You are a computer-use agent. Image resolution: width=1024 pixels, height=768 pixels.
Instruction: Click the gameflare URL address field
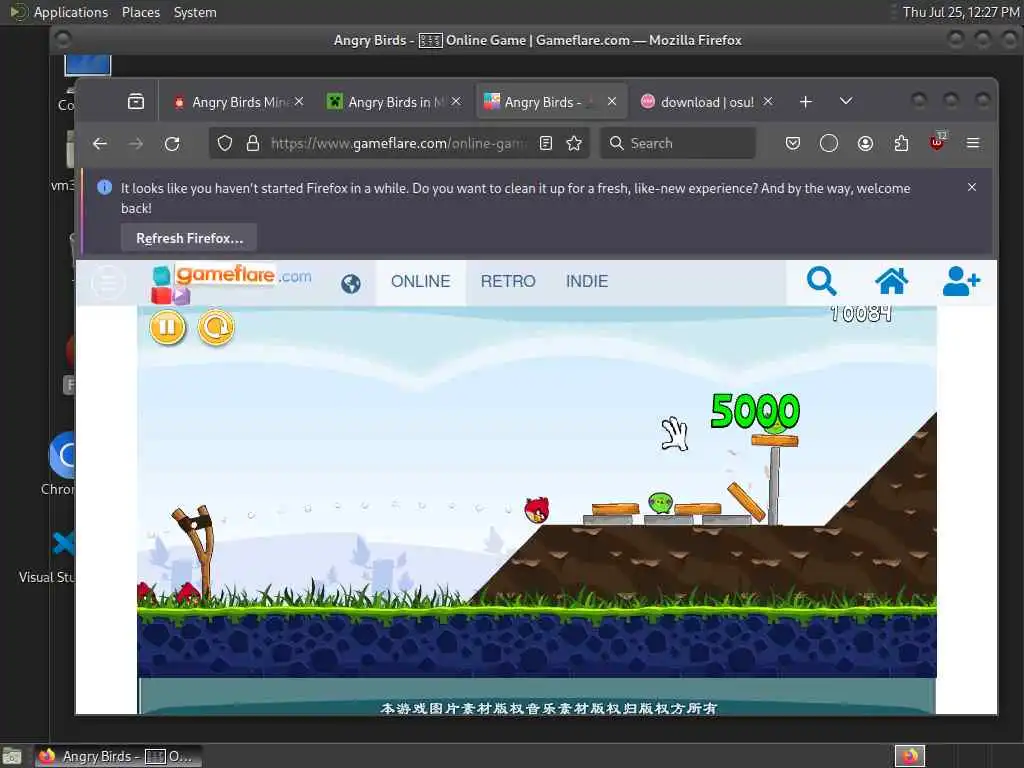[399, 143]
